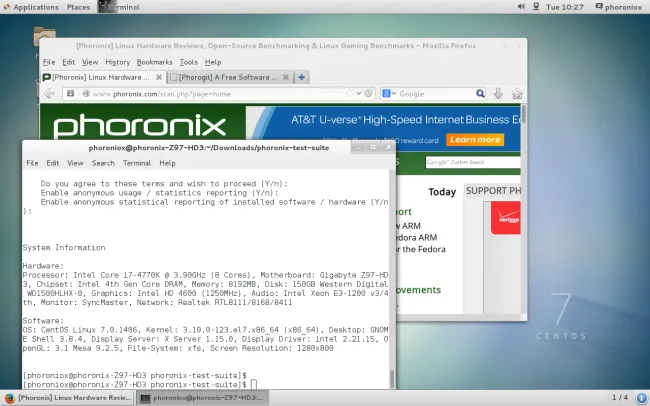Click notification icon in bottom right corner

click(642, 398)
